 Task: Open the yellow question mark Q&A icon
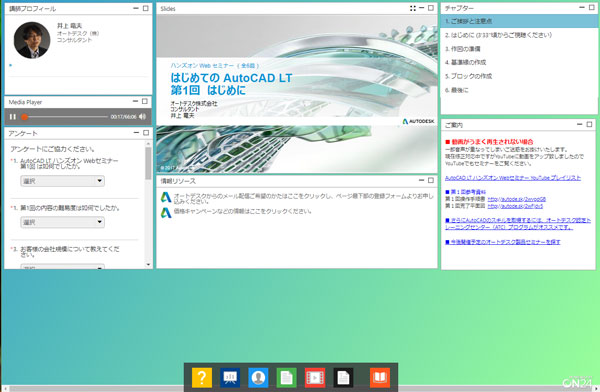point(202,377)
